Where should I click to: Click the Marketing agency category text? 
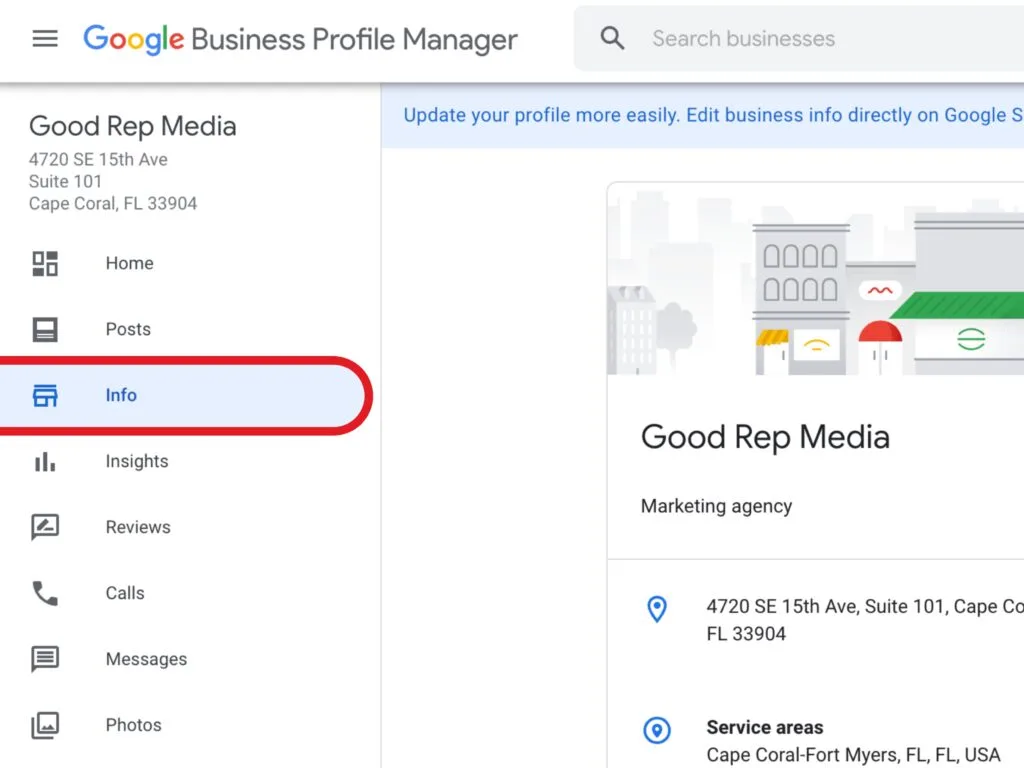(x=716, y=506)
